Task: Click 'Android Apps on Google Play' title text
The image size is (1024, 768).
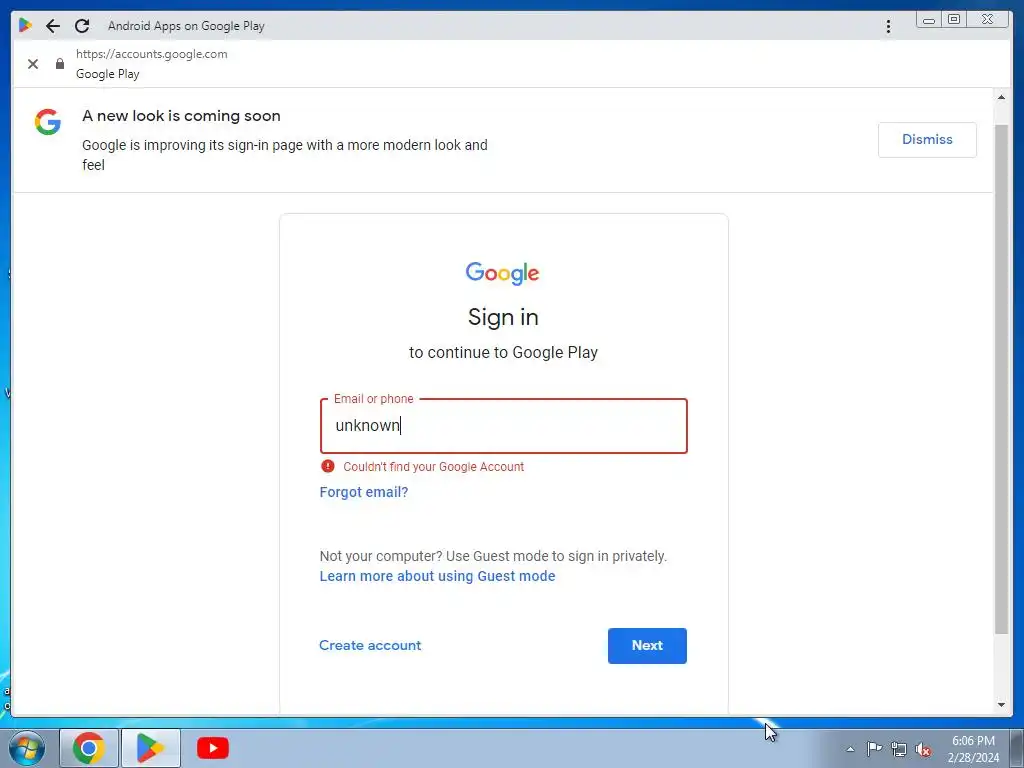Action: pos(186,26)
